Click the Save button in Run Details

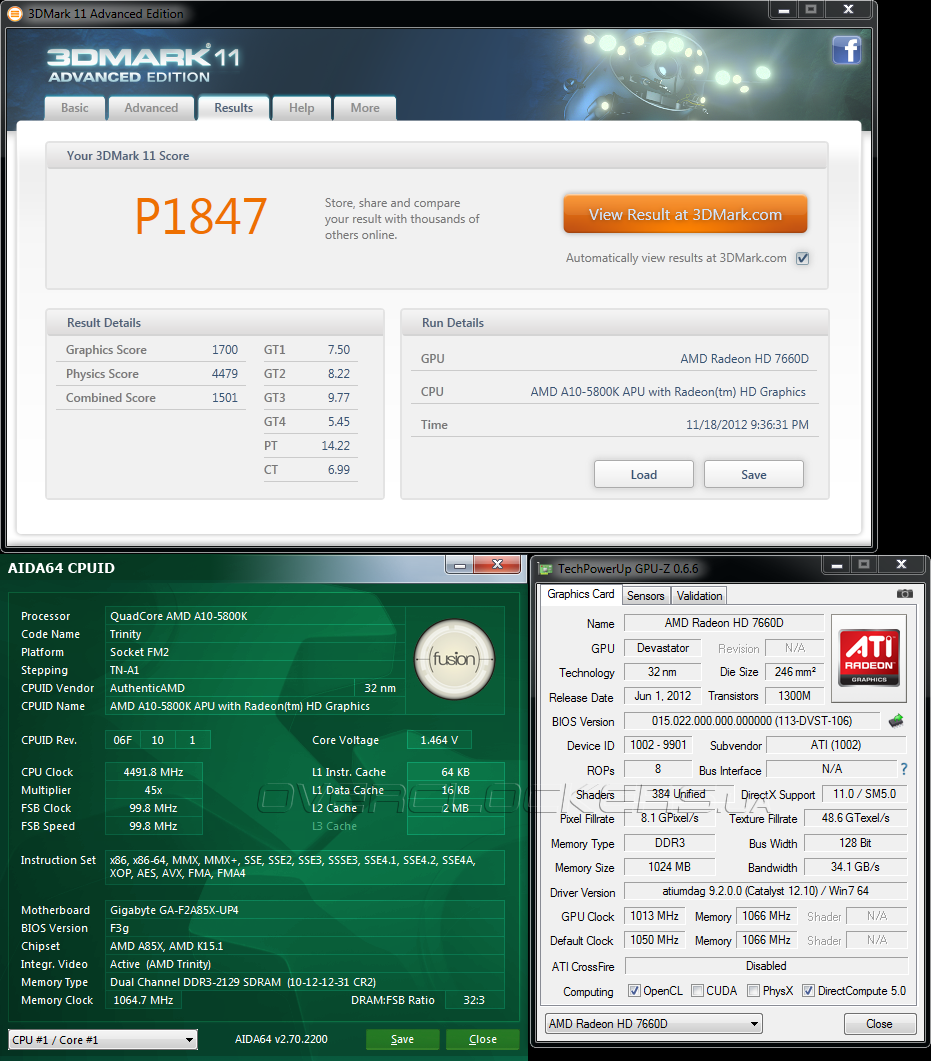(754, 474)
